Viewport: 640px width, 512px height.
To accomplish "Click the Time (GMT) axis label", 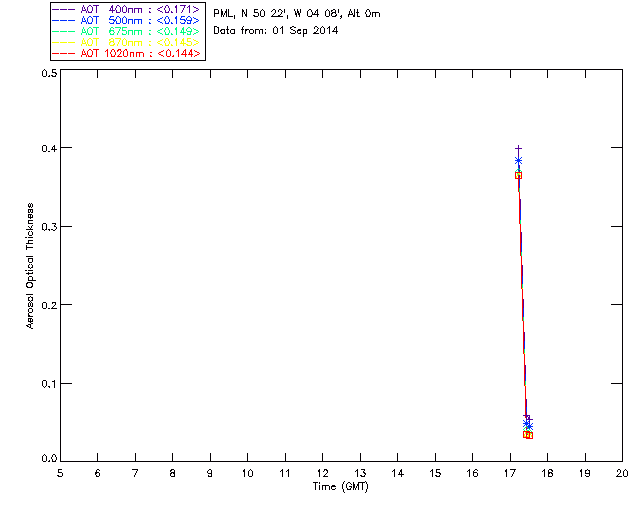I will point(340,487).
